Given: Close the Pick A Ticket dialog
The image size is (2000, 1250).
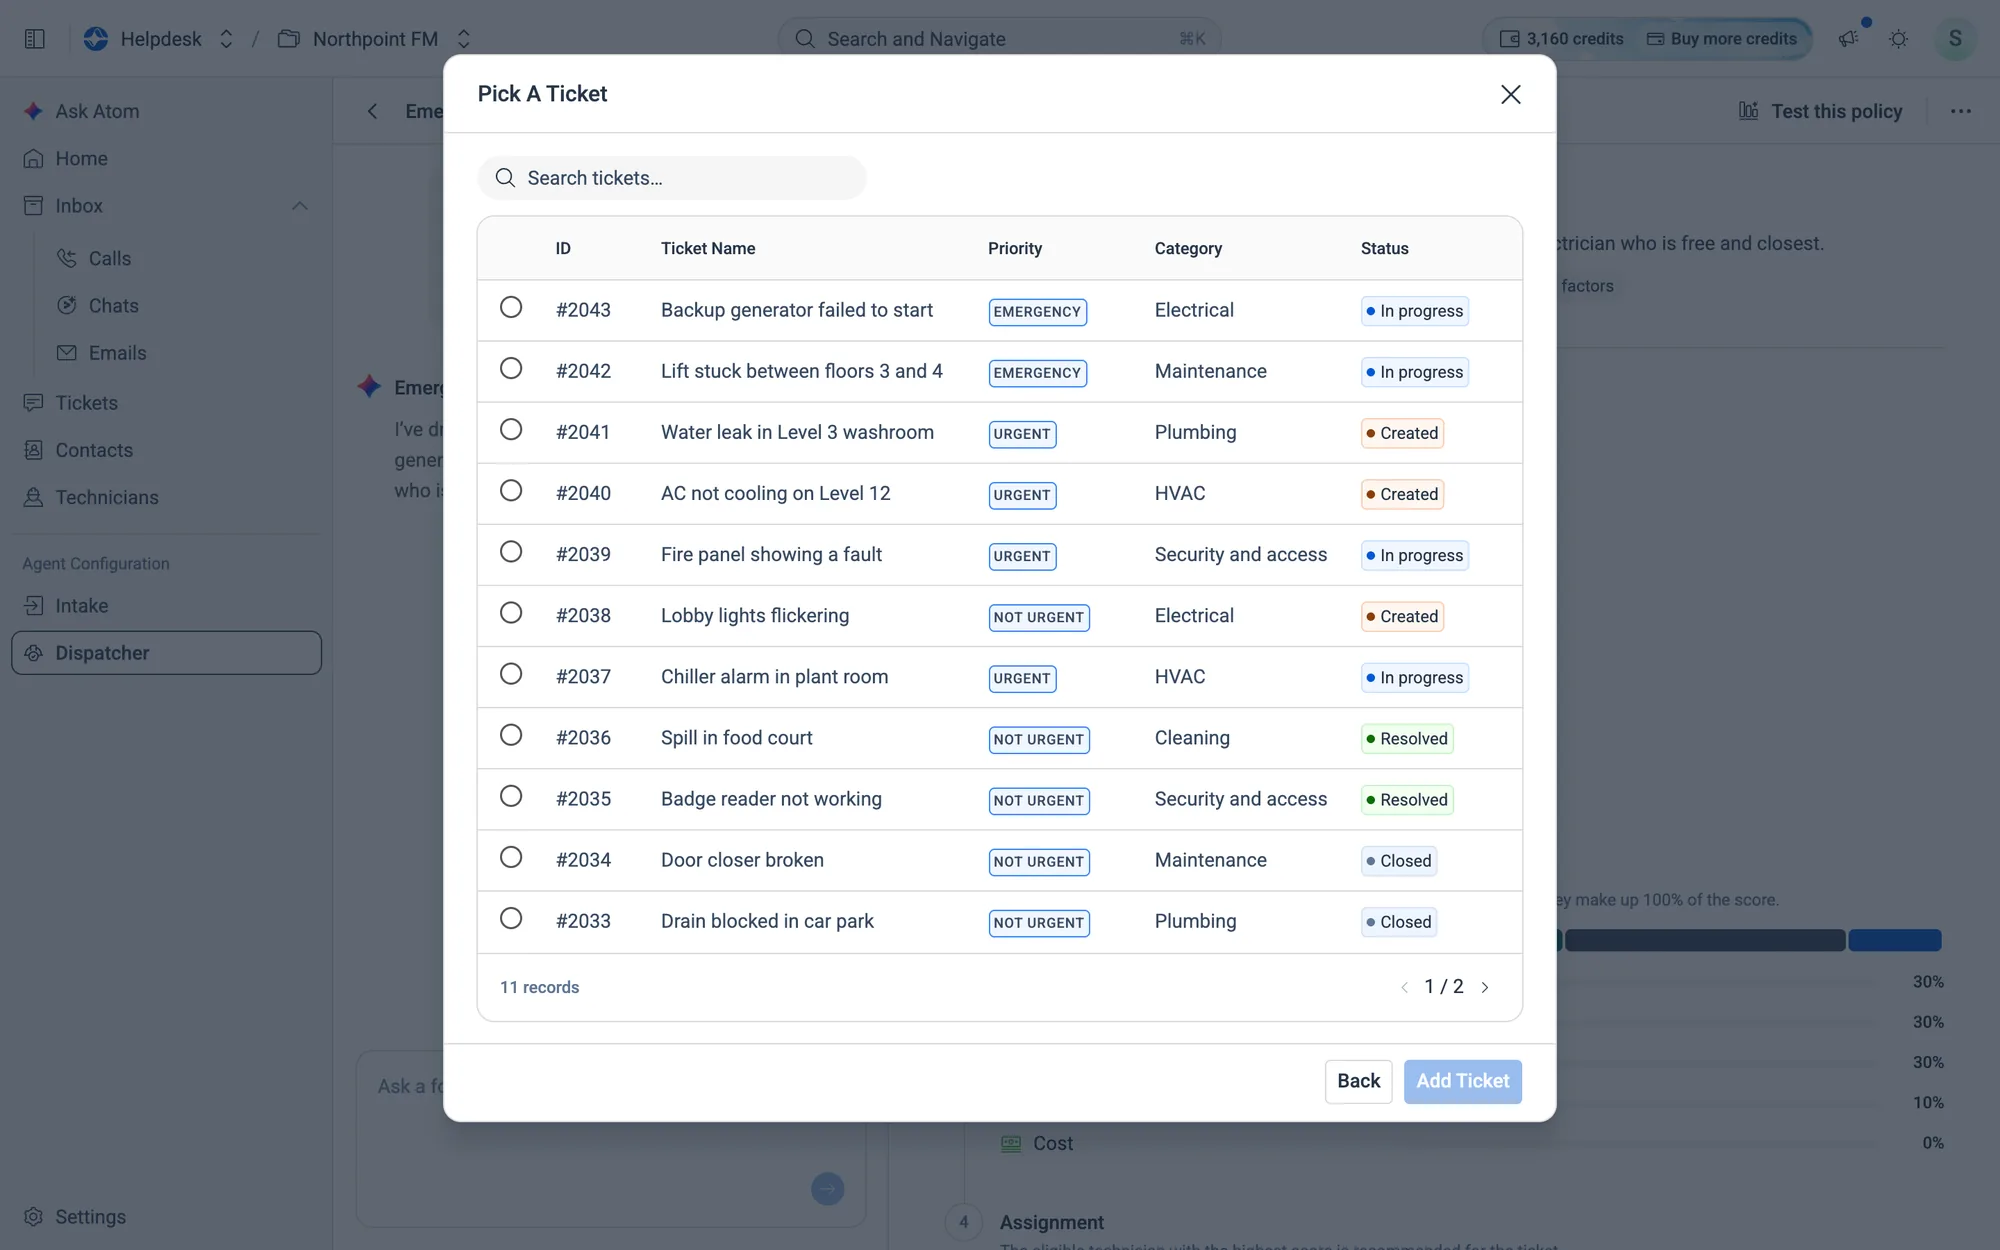Looking at the screenshot, I should point(1510,94).
